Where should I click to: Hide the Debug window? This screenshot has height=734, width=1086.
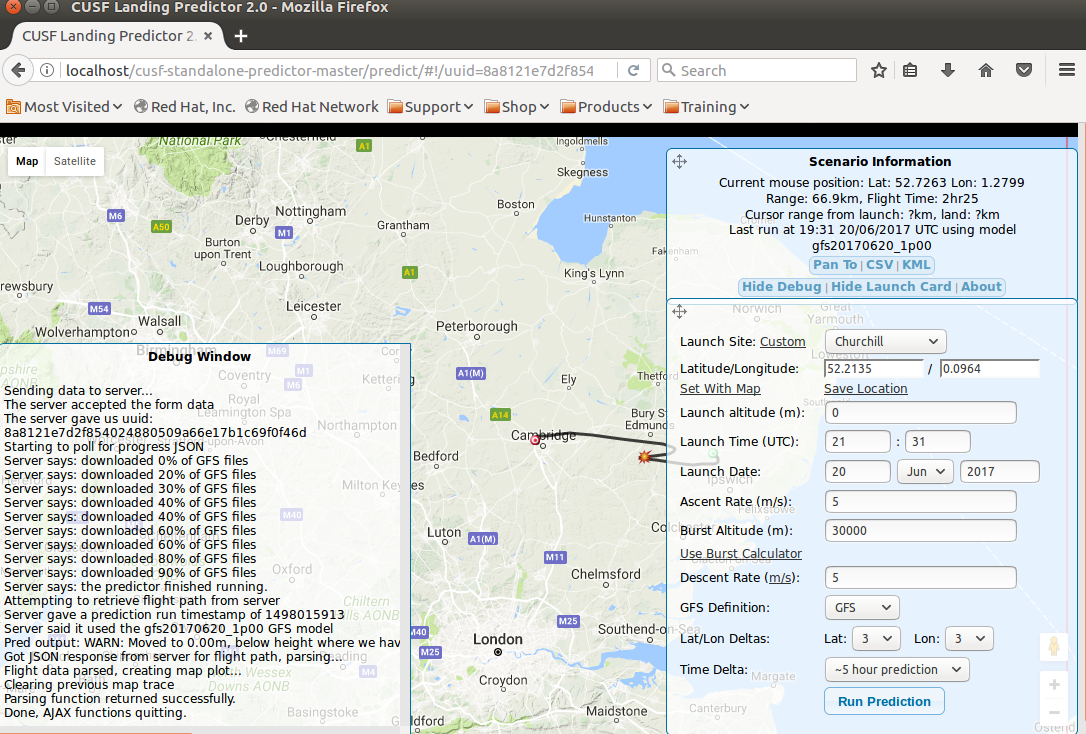(x=781, y=287)
